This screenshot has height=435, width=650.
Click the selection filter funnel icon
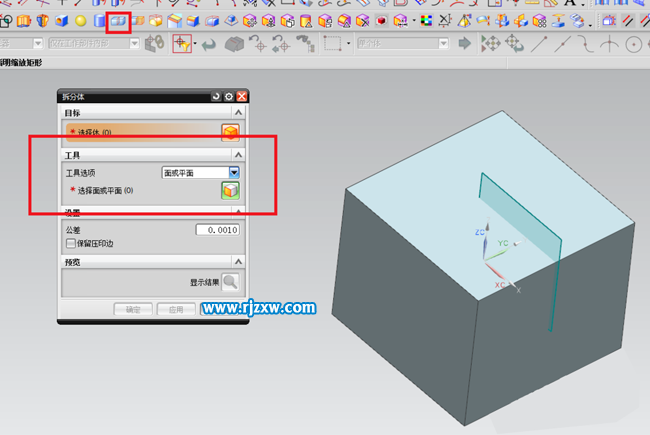click(x=182, y=44)
